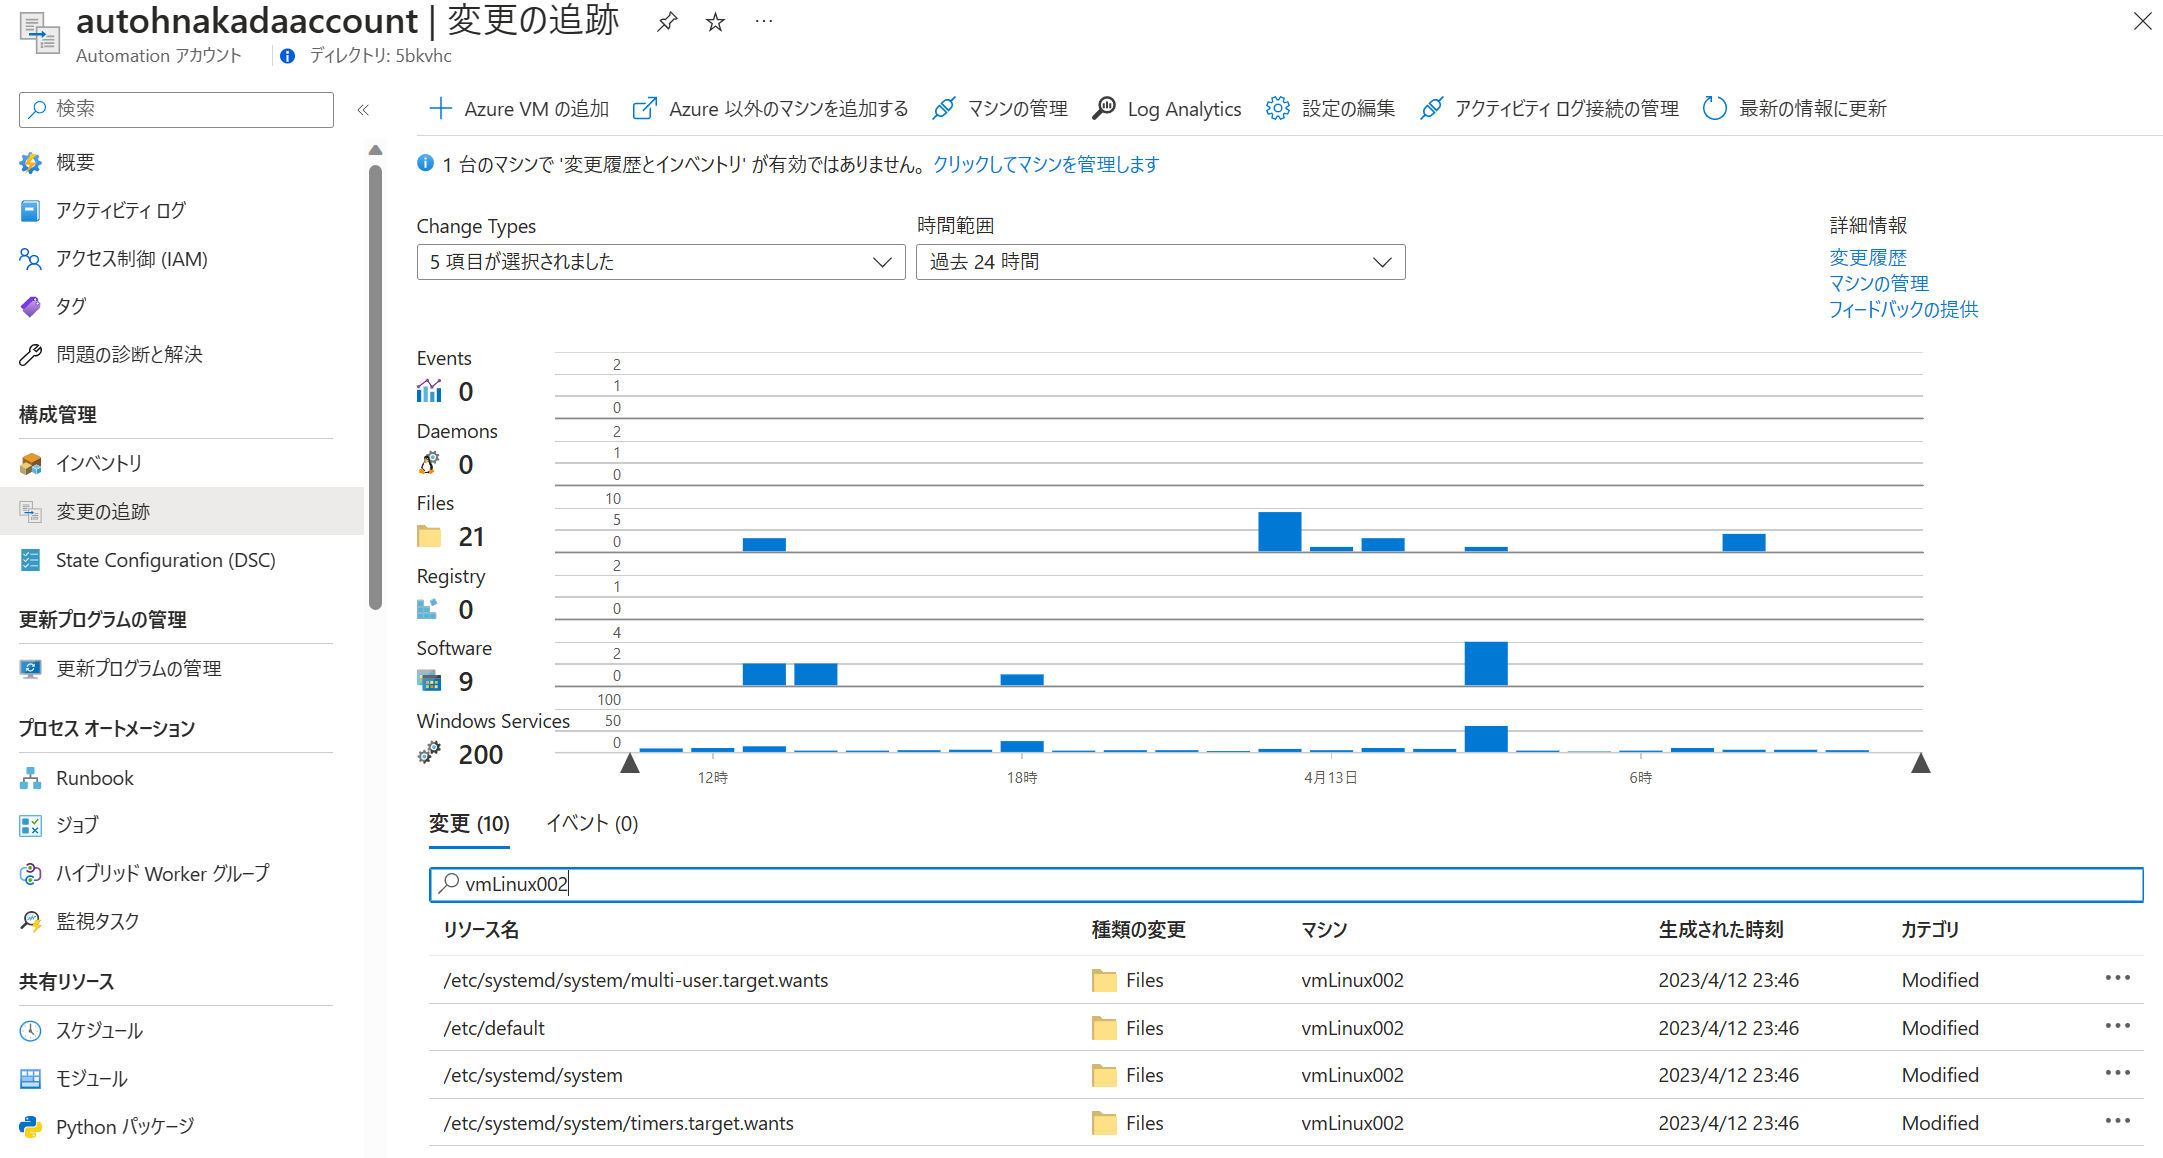The height and width of the screenshot is (1158, 2163).
Task: Select State Configuration (DSC) item
Action: 165,560
